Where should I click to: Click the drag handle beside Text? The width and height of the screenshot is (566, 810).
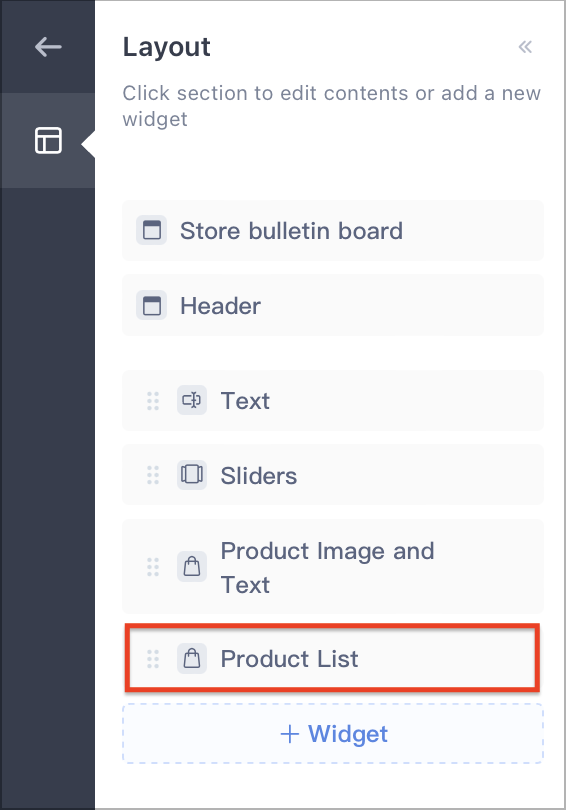point(153,401)
